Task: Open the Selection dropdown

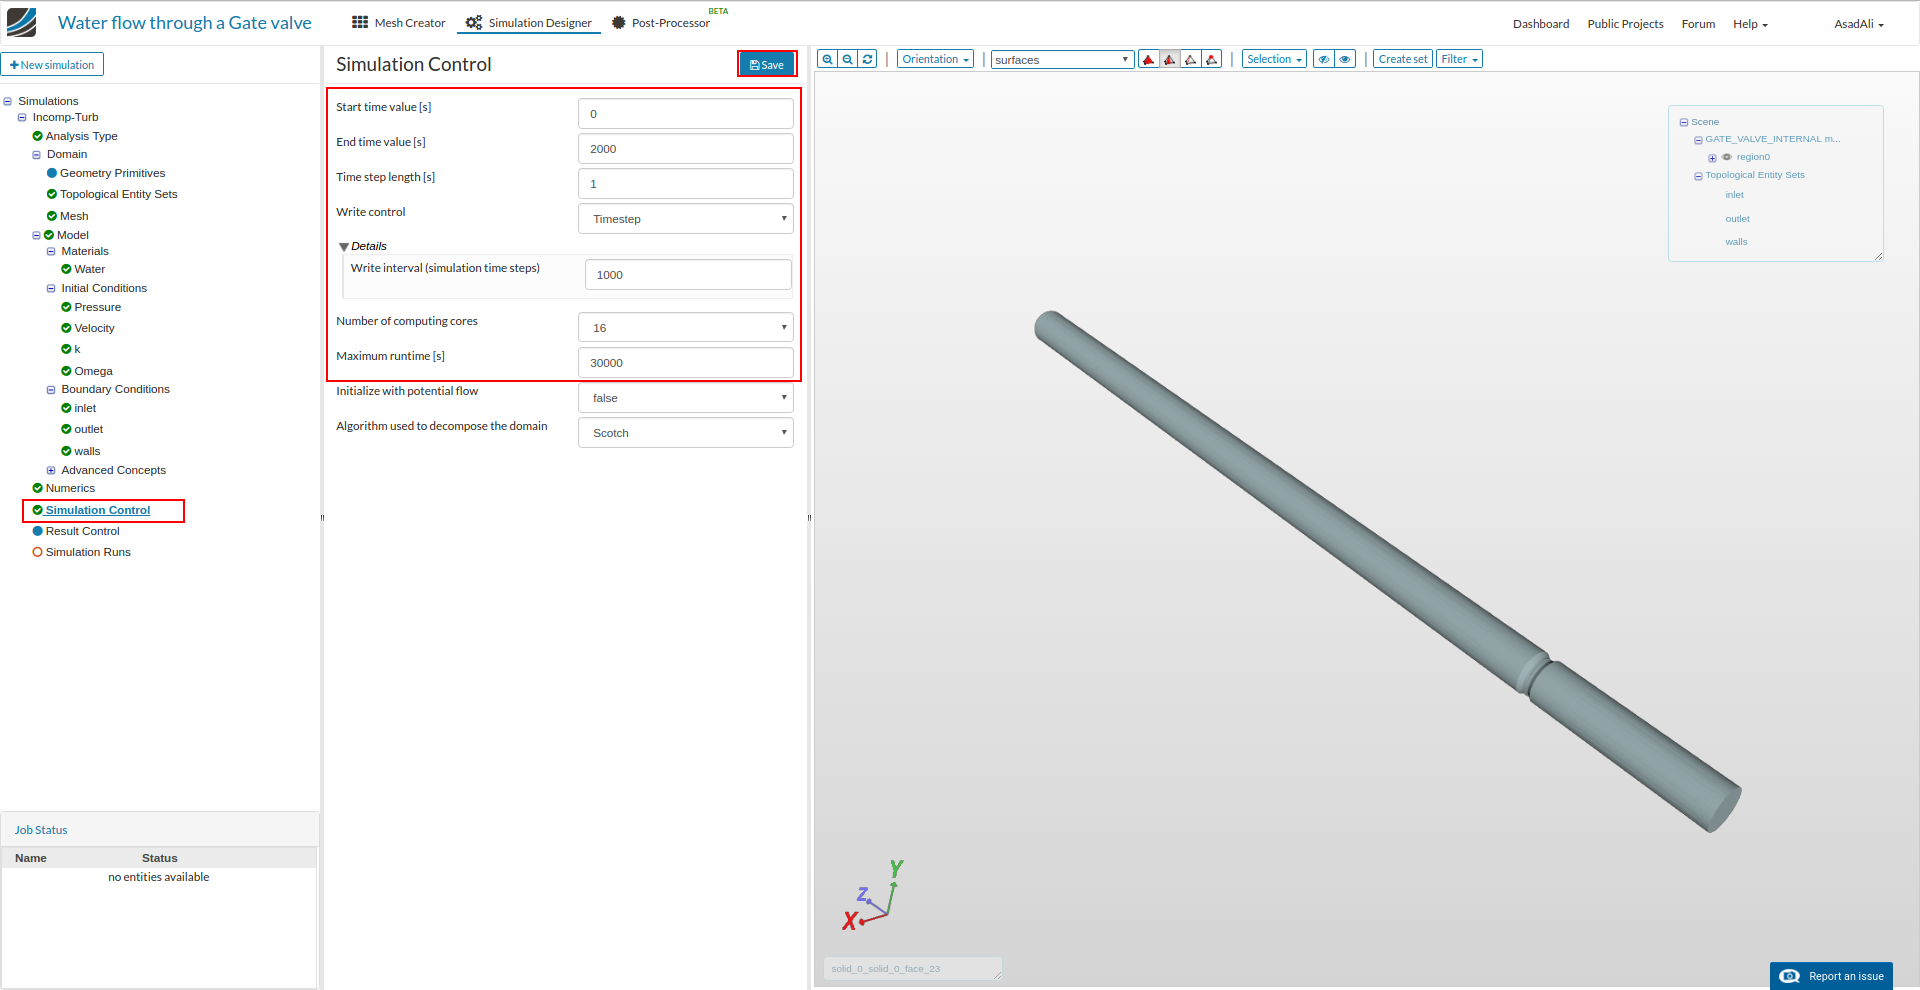Action: 1274,59
